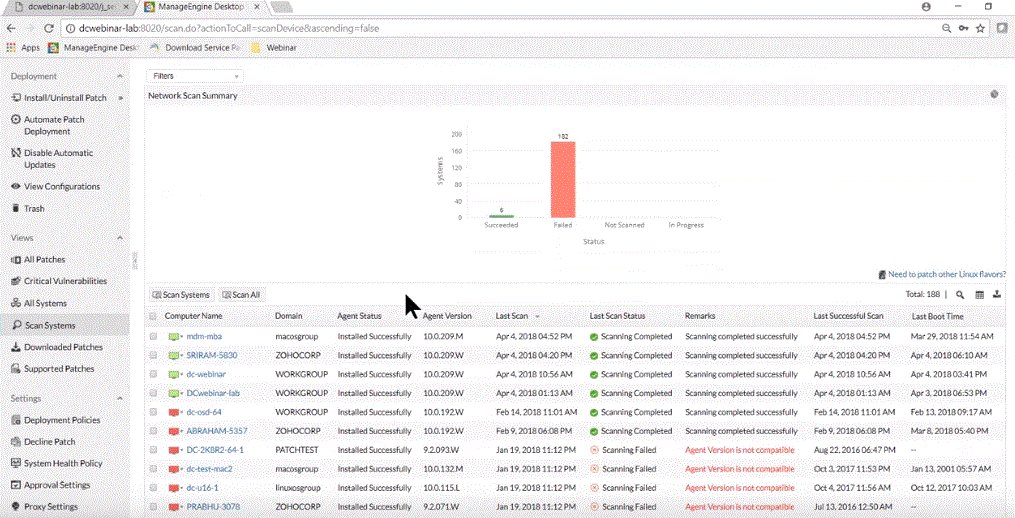The width and height of the screenshot is (1015, 518).
Task: Check the ABRAHAM-5357 row checkbox
Action: pos(153,431)
